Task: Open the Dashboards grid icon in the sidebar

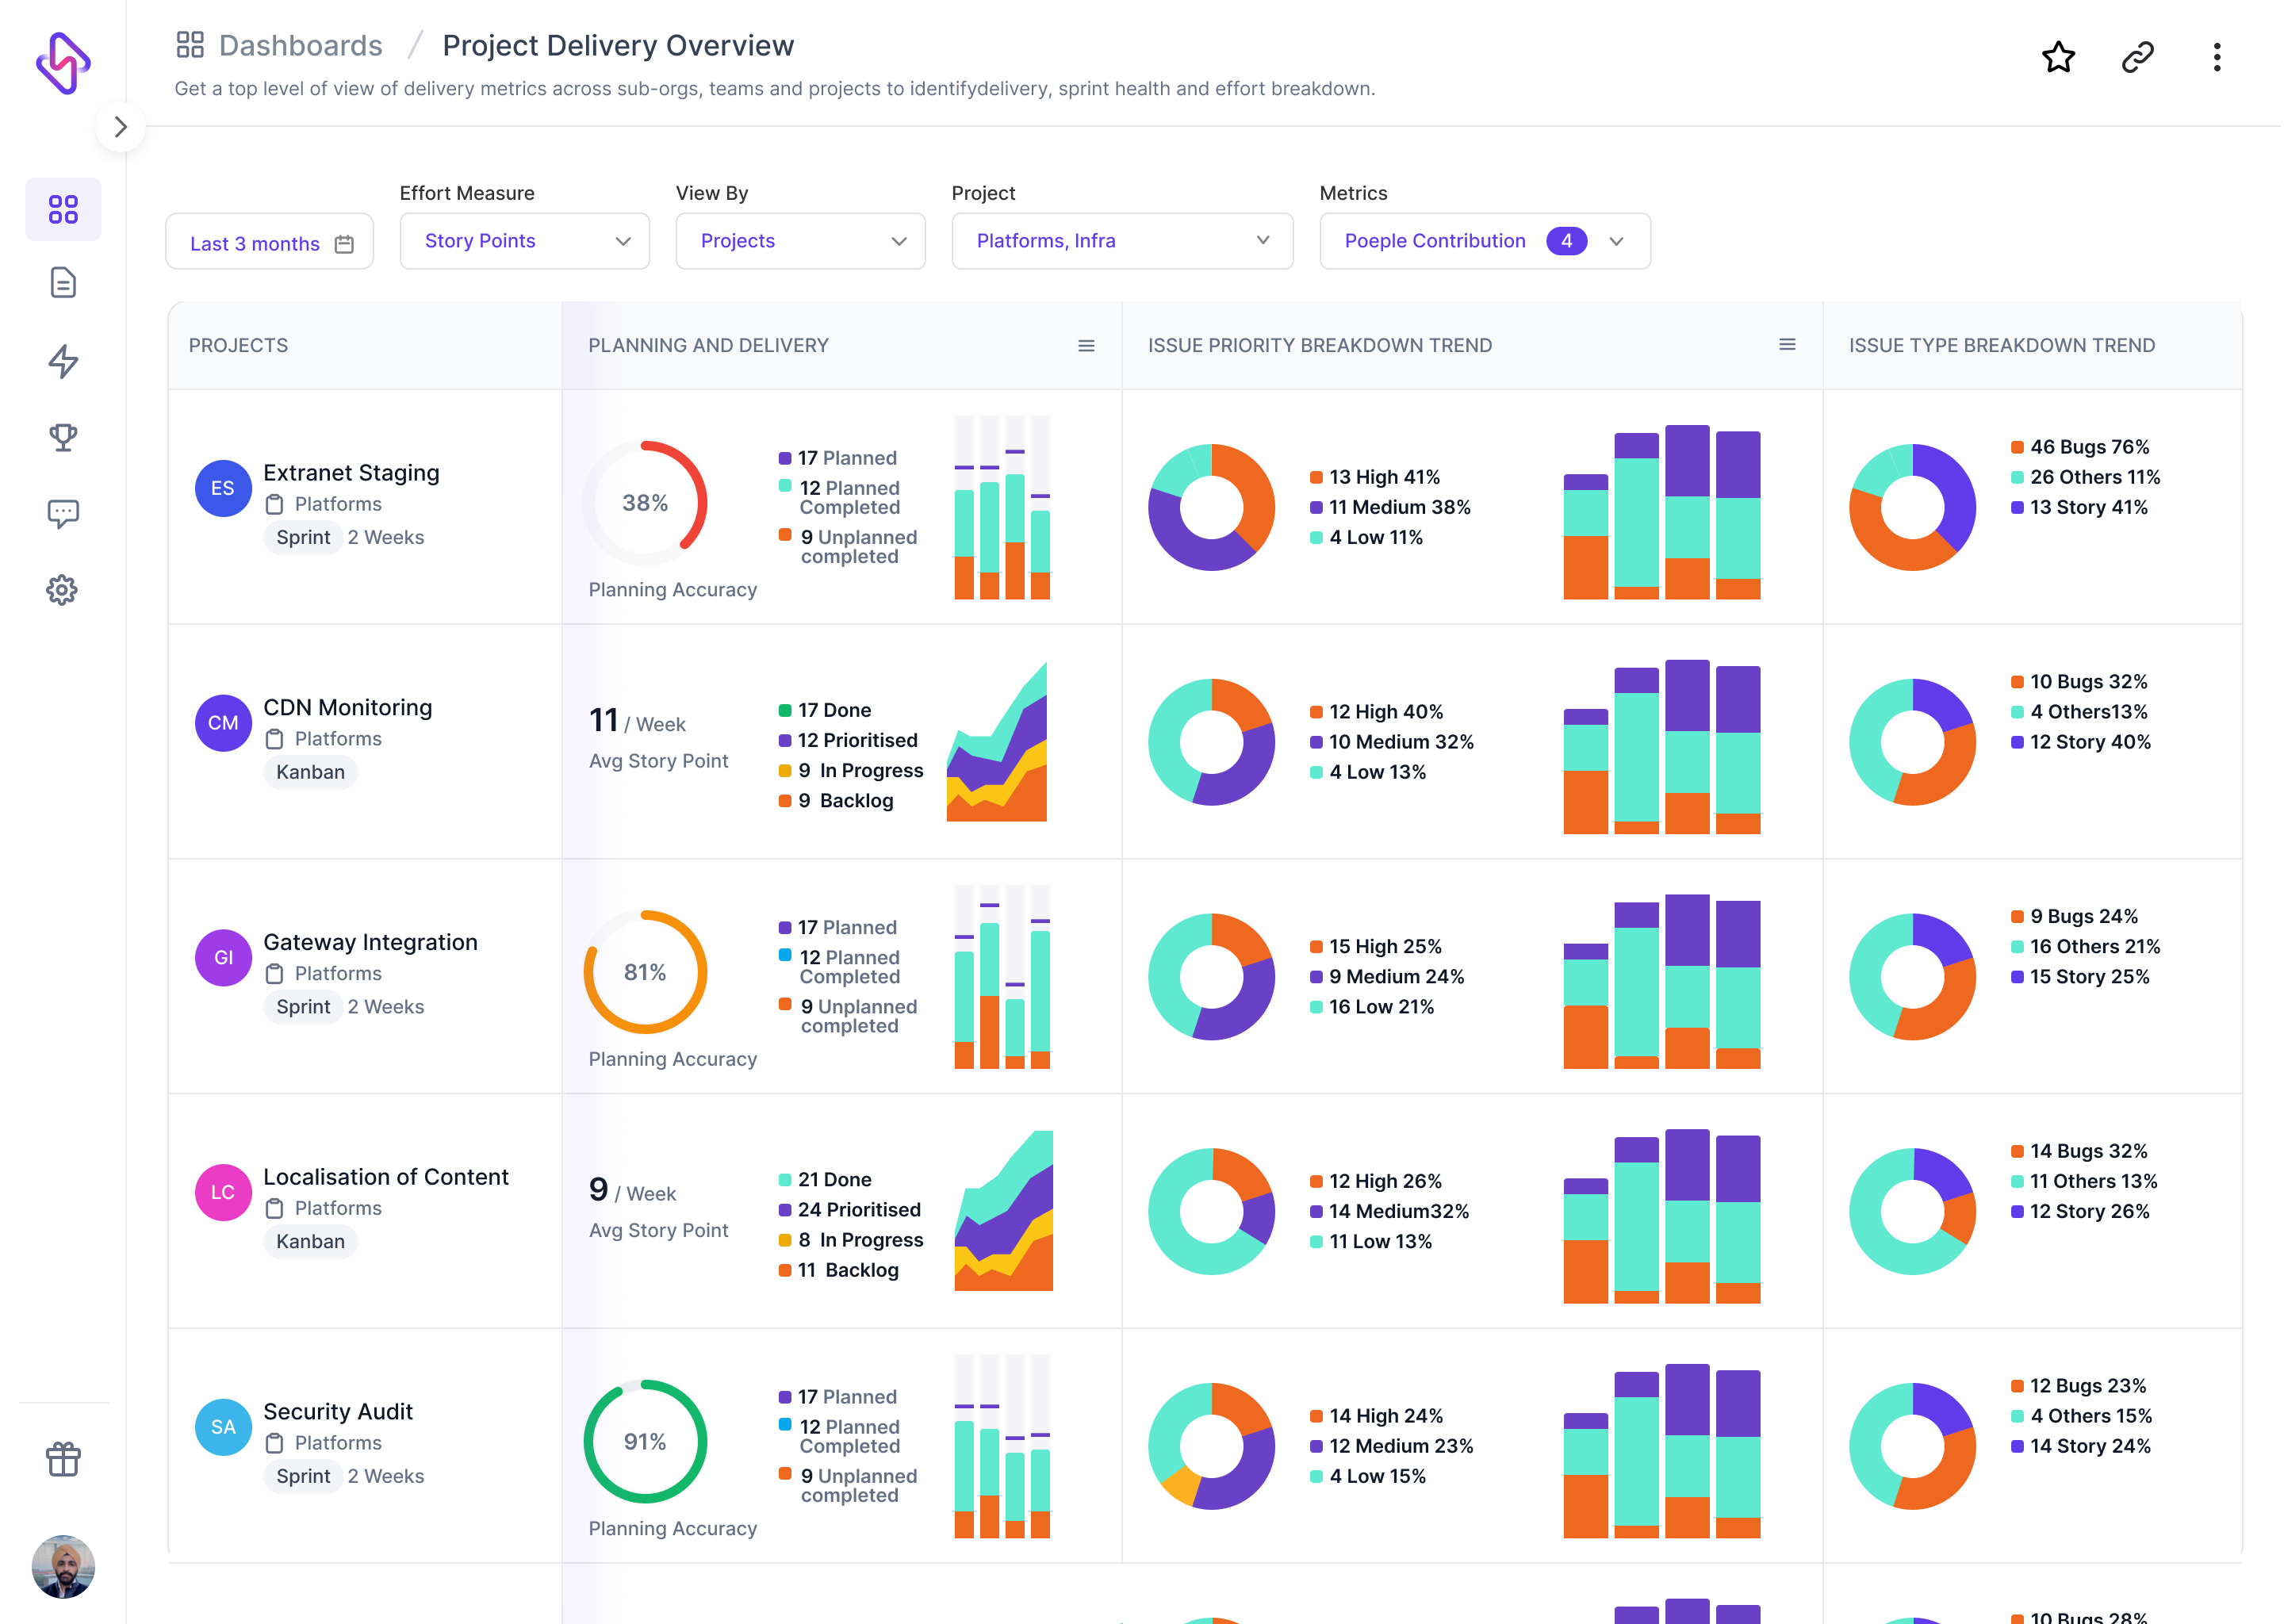Action: point(63,208)
